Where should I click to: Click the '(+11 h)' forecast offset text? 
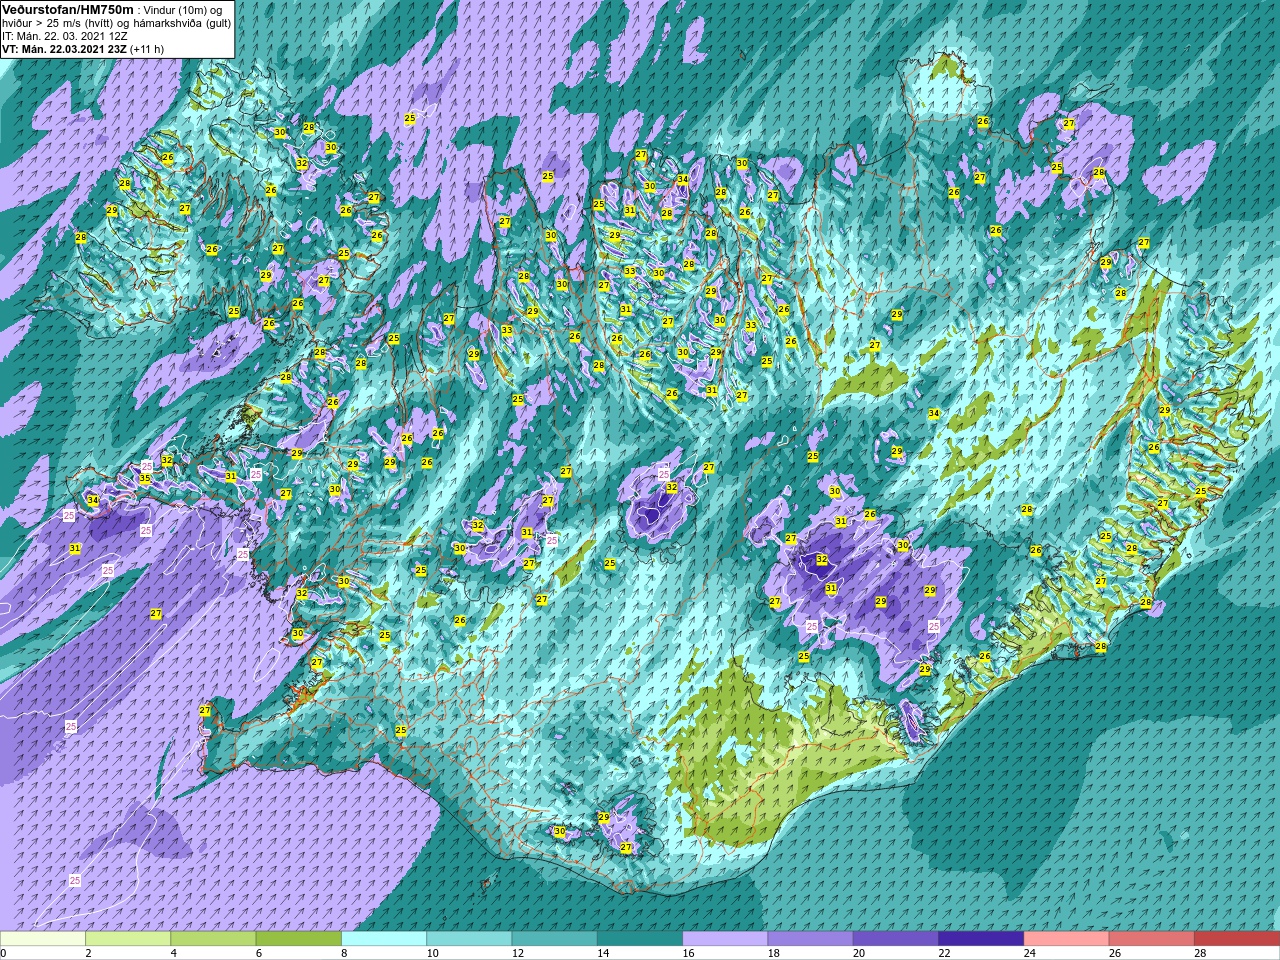(x=147, y=50)
